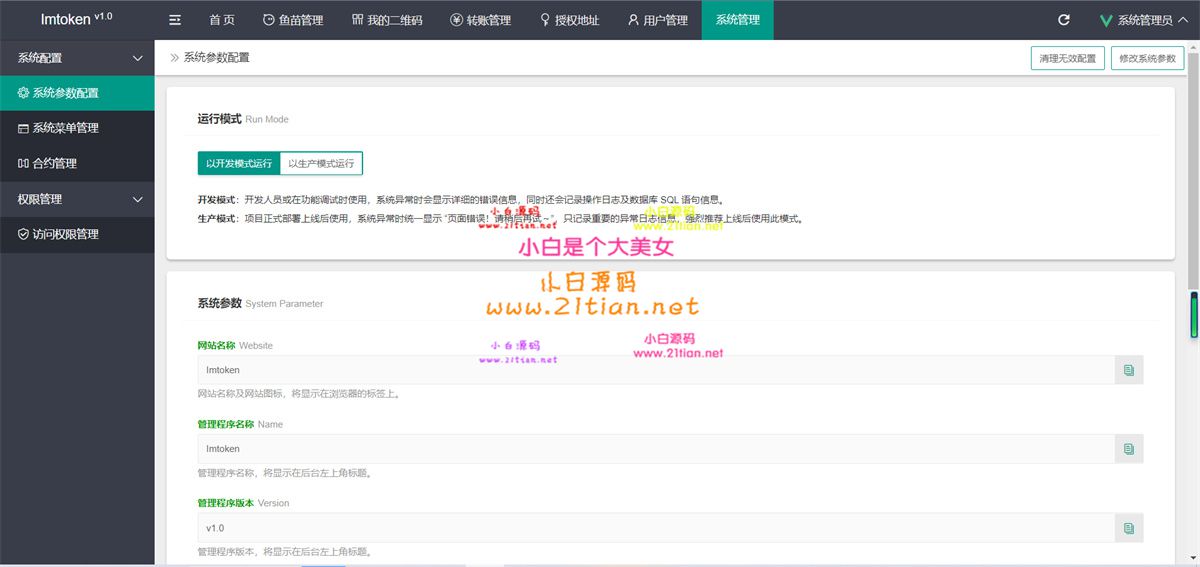Click the 访问权限管理 shield icon

click(24, 234)
